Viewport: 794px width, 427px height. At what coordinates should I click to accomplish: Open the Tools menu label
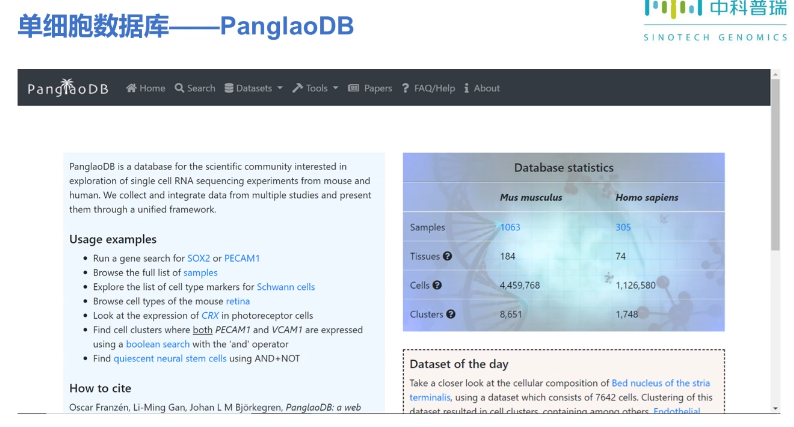(316, 88)
